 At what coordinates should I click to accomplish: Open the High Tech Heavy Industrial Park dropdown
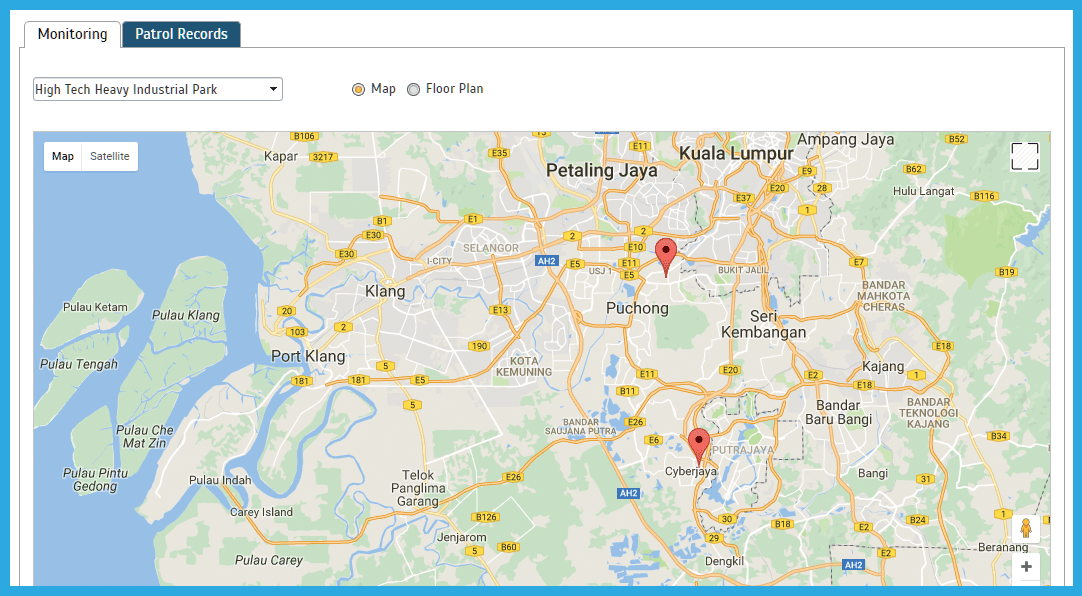158,89
